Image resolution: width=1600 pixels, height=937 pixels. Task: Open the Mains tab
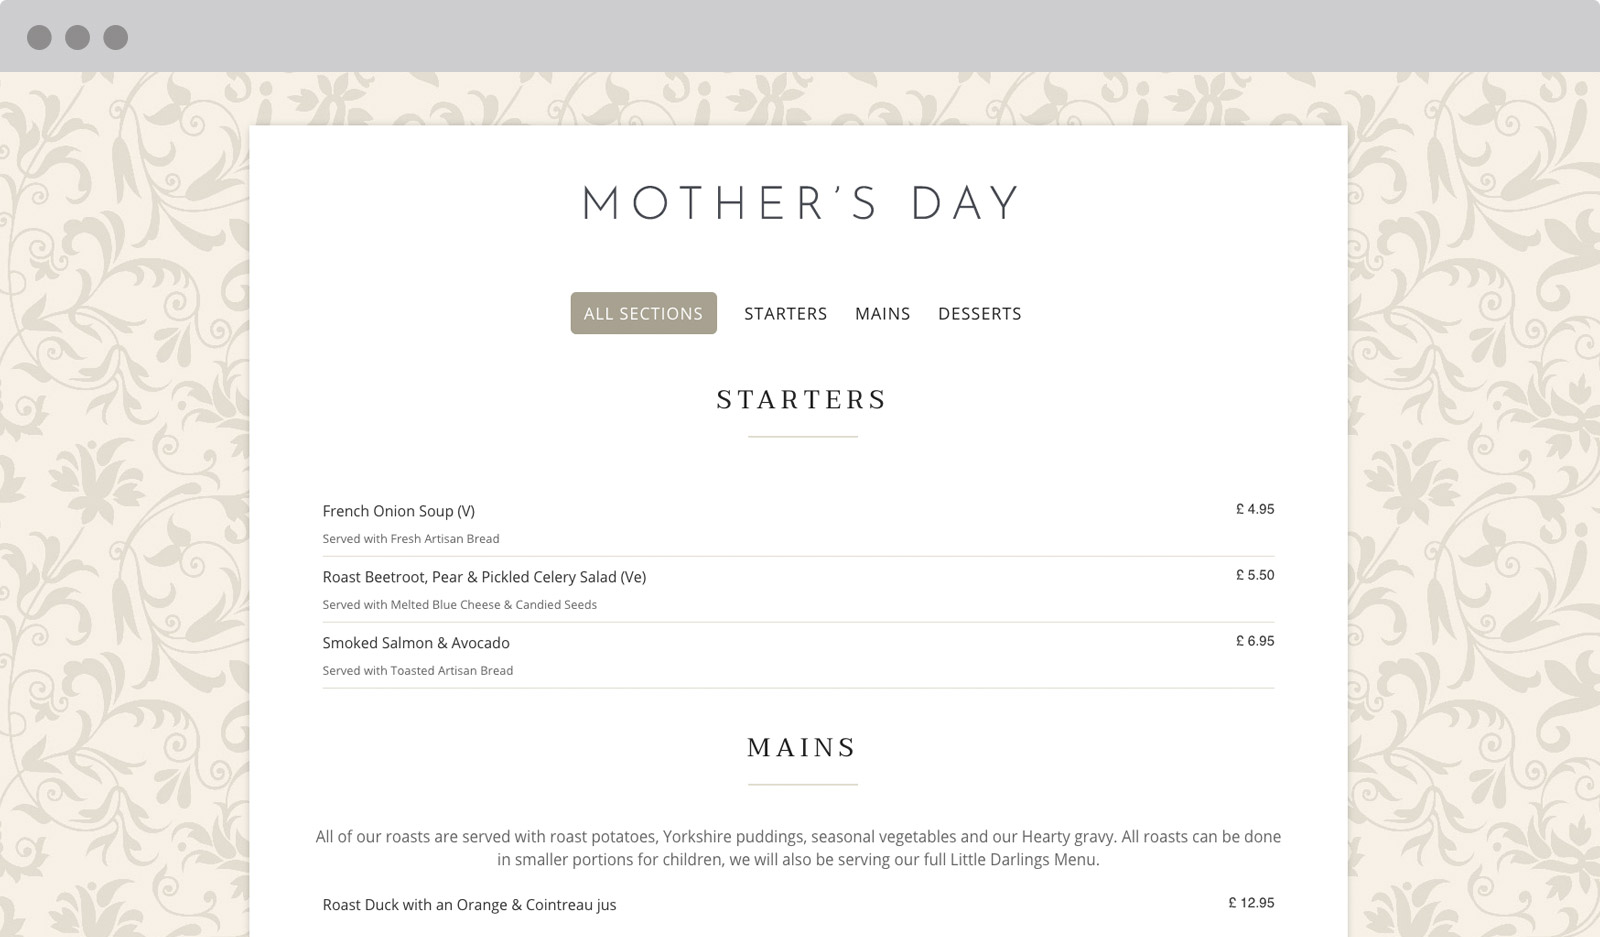[x=882, y=314]
